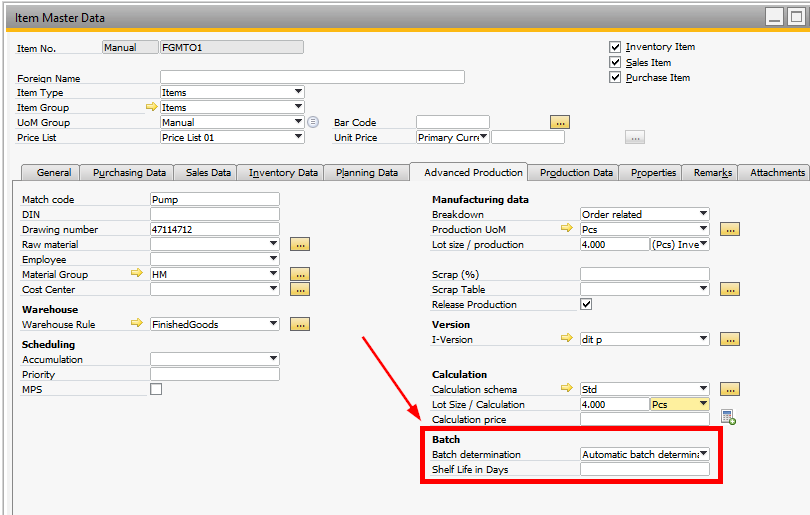Click the Shelf Life in Days field

point(644,469)
